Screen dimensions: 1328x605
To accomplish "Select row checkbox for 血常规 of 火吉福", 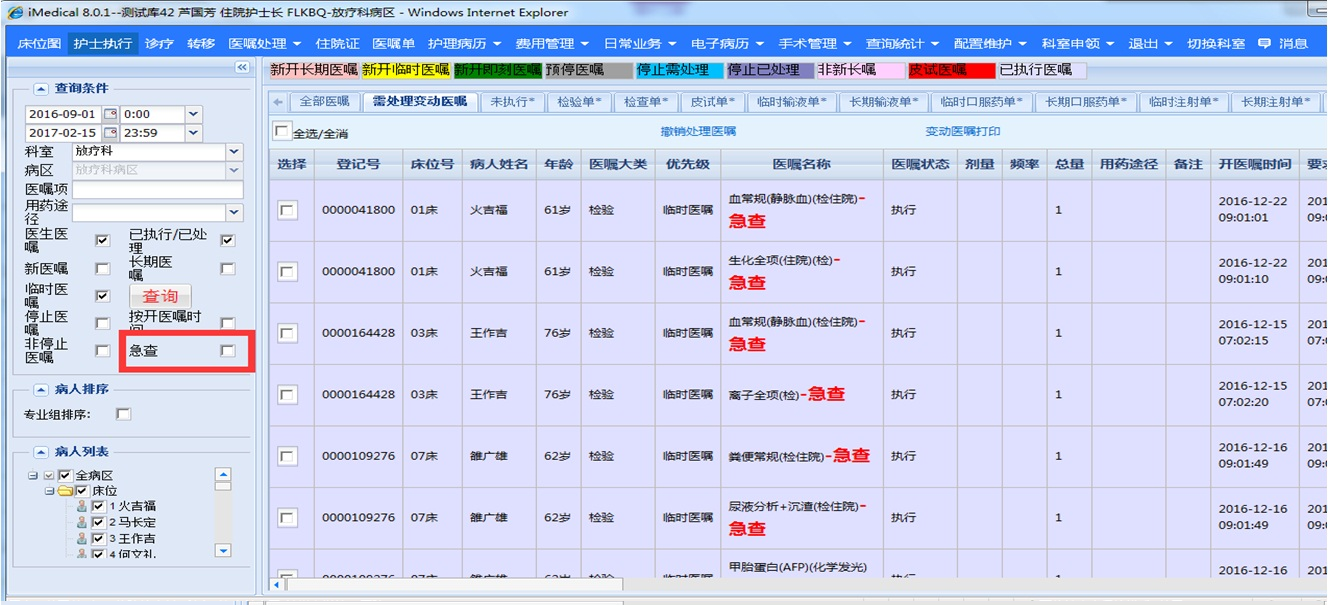I will click(288, 210).
